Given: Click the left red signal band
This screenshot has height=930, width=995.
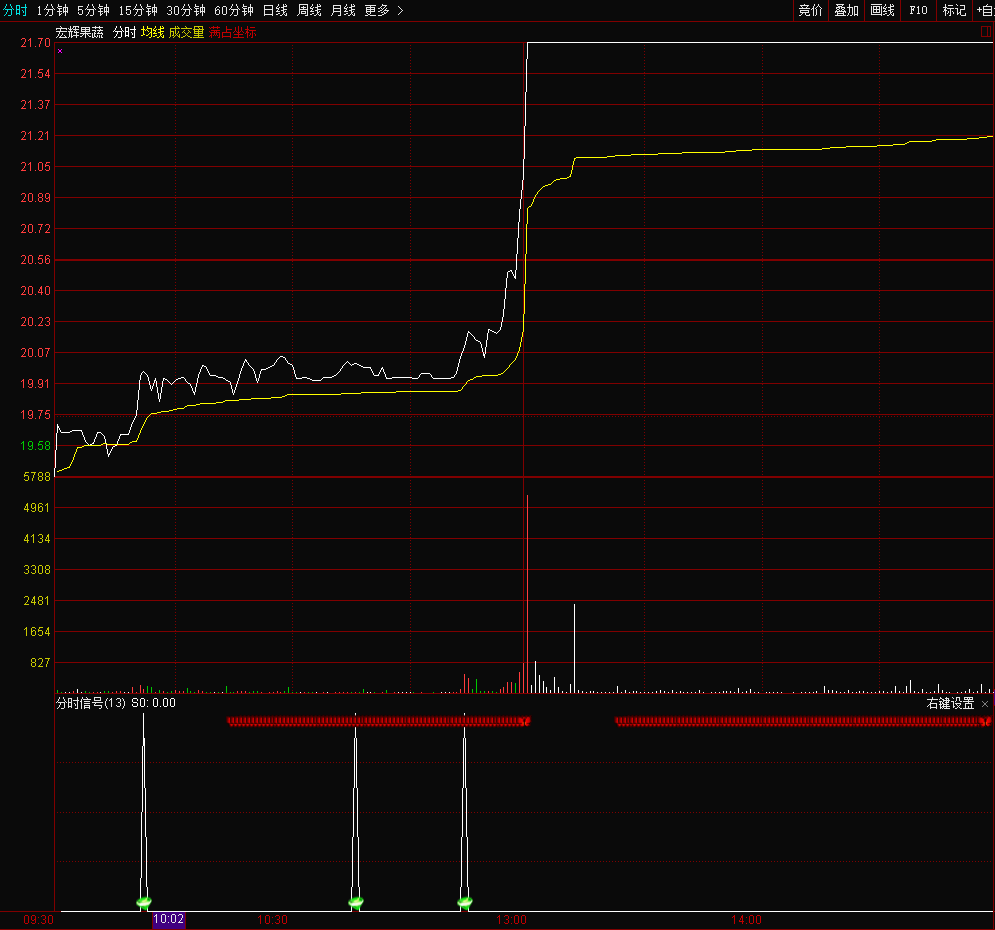Looking at the screenshot, I should [378, 721].
